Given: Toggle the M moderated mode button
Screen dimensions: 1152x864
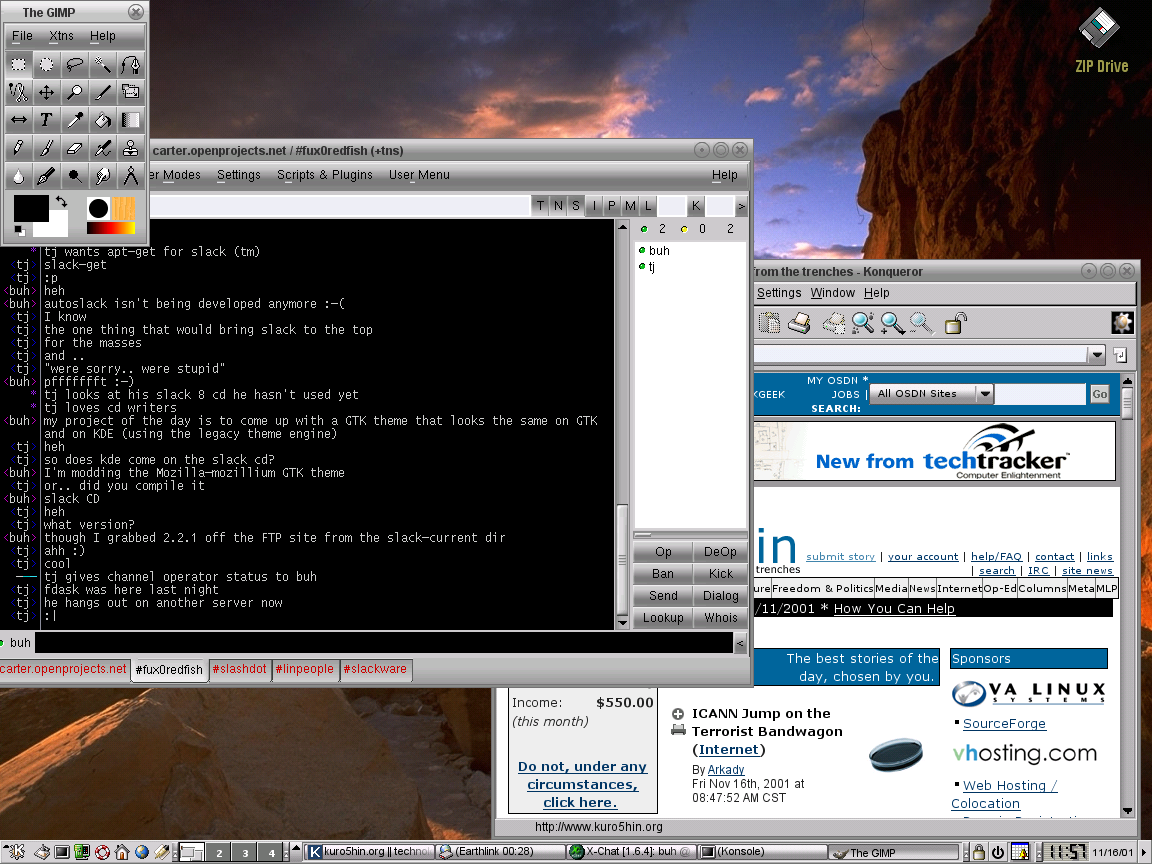Looking at the screenshot, I should coord(630,206).
